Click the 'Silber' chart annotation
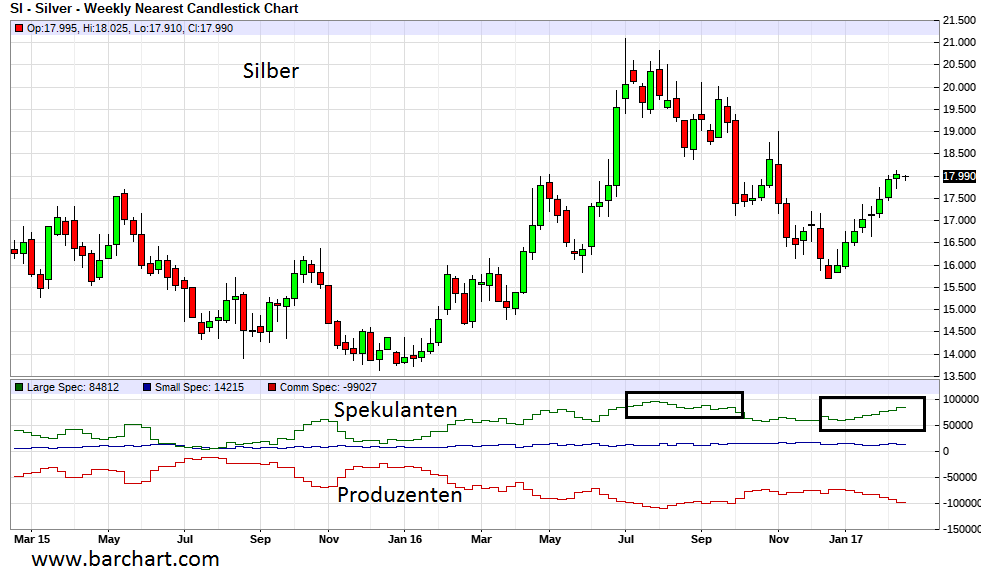This screenshot has width=981, height=570. 271,71
